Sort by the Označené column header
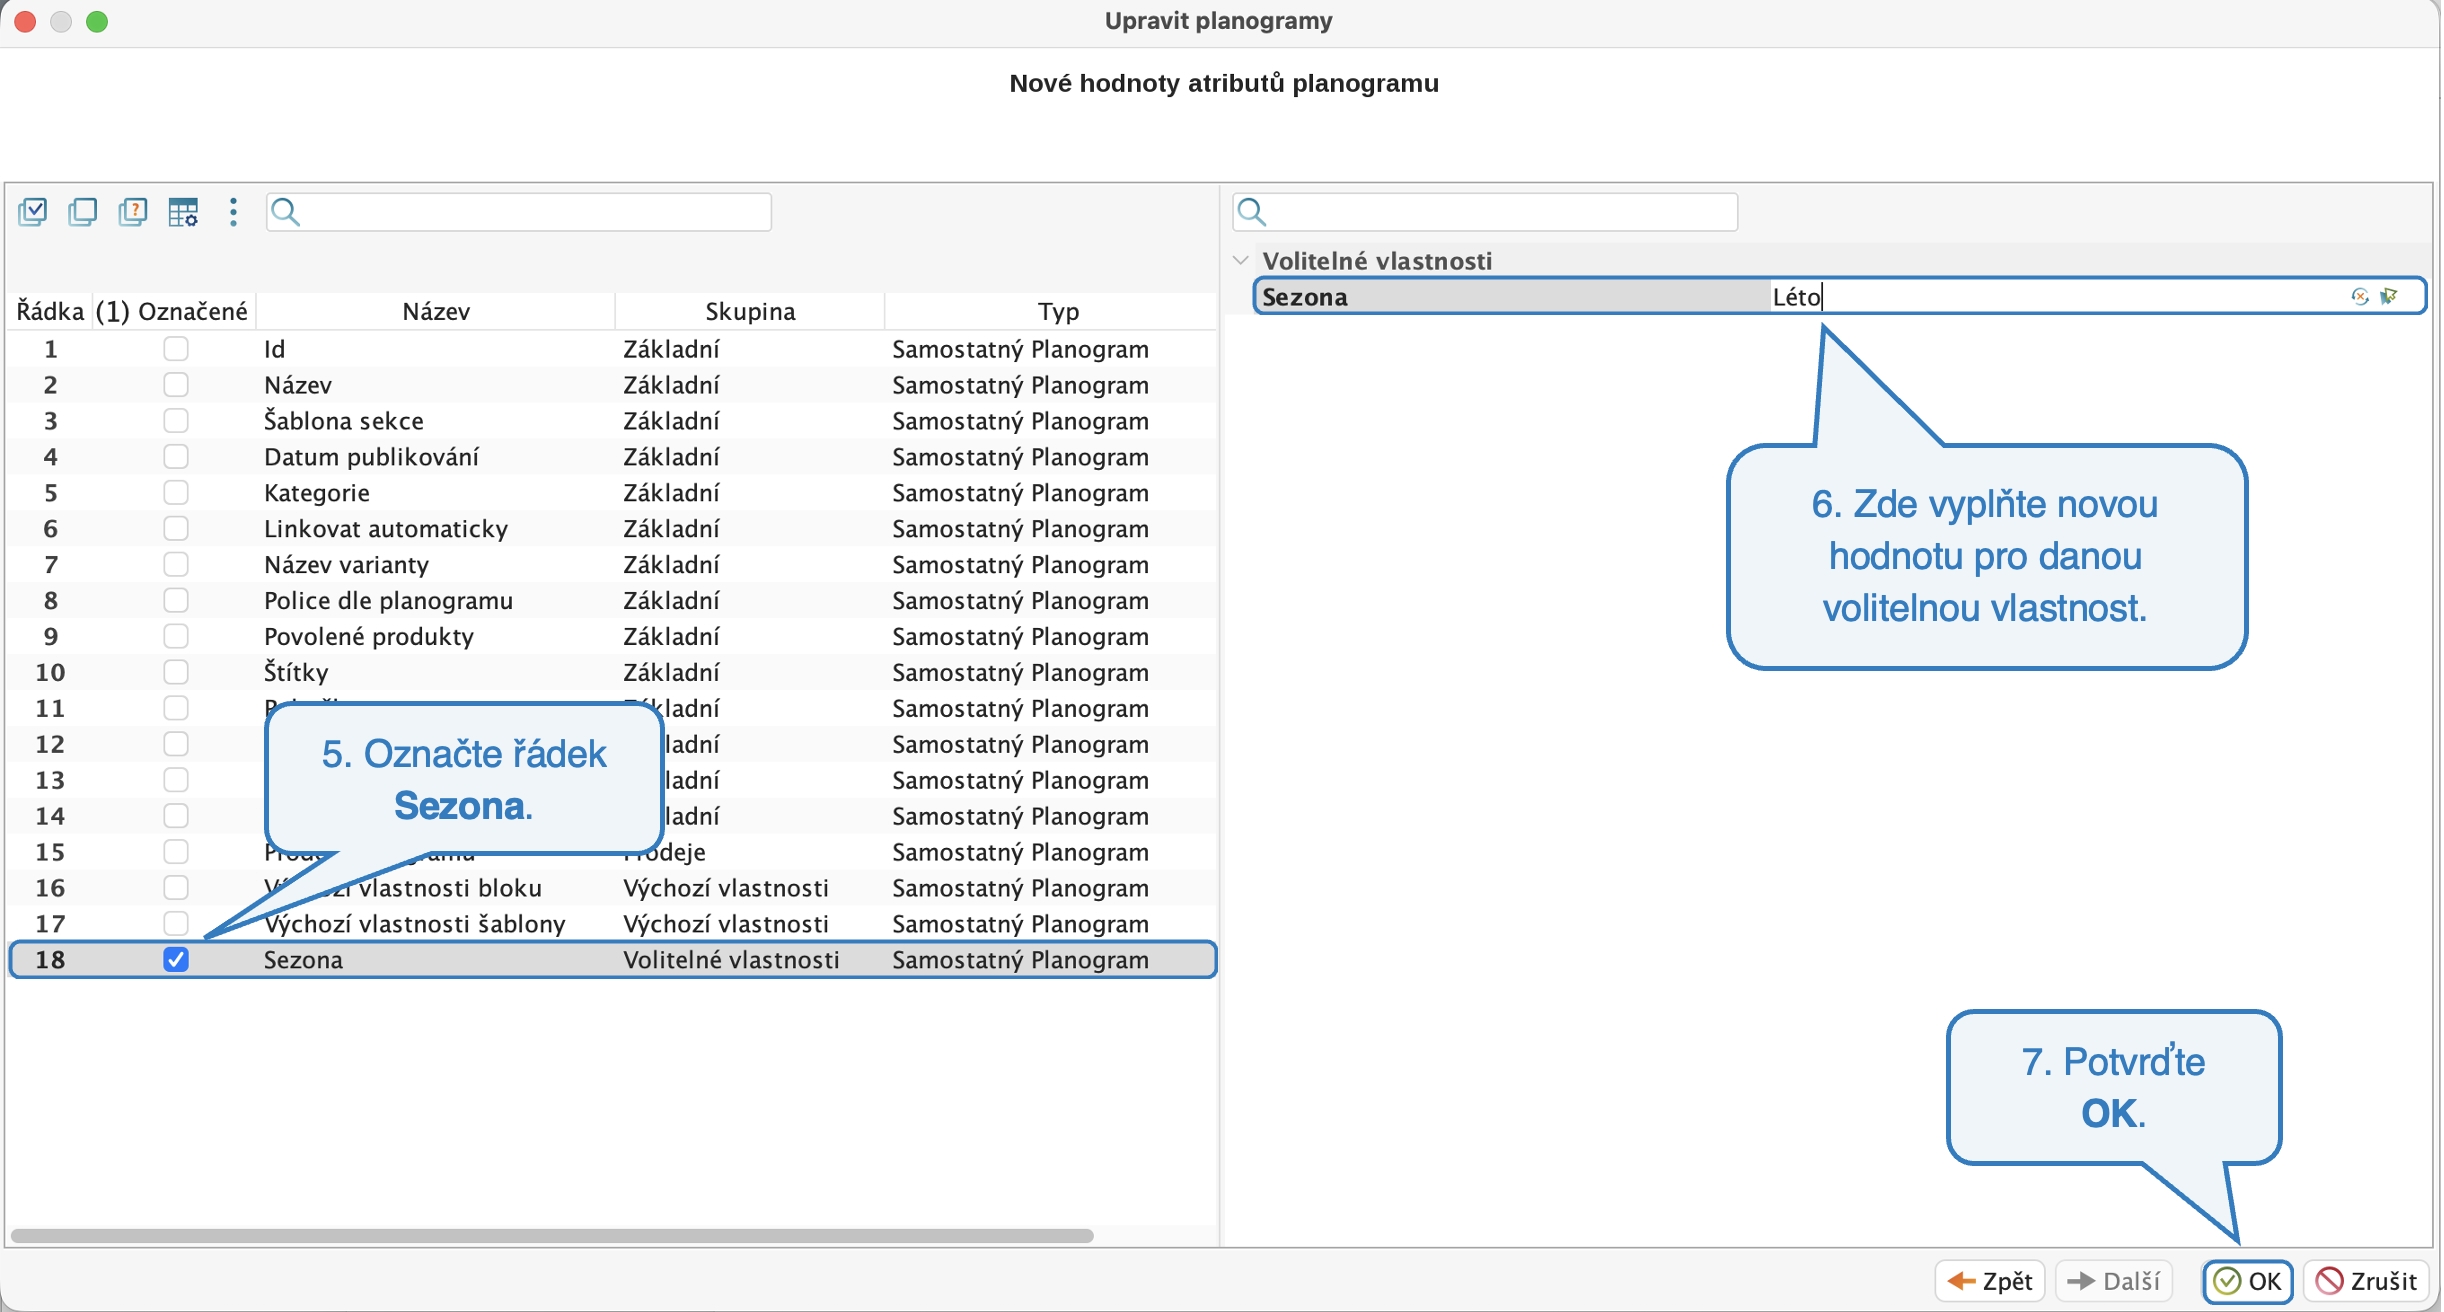 (x=172, y=311)
